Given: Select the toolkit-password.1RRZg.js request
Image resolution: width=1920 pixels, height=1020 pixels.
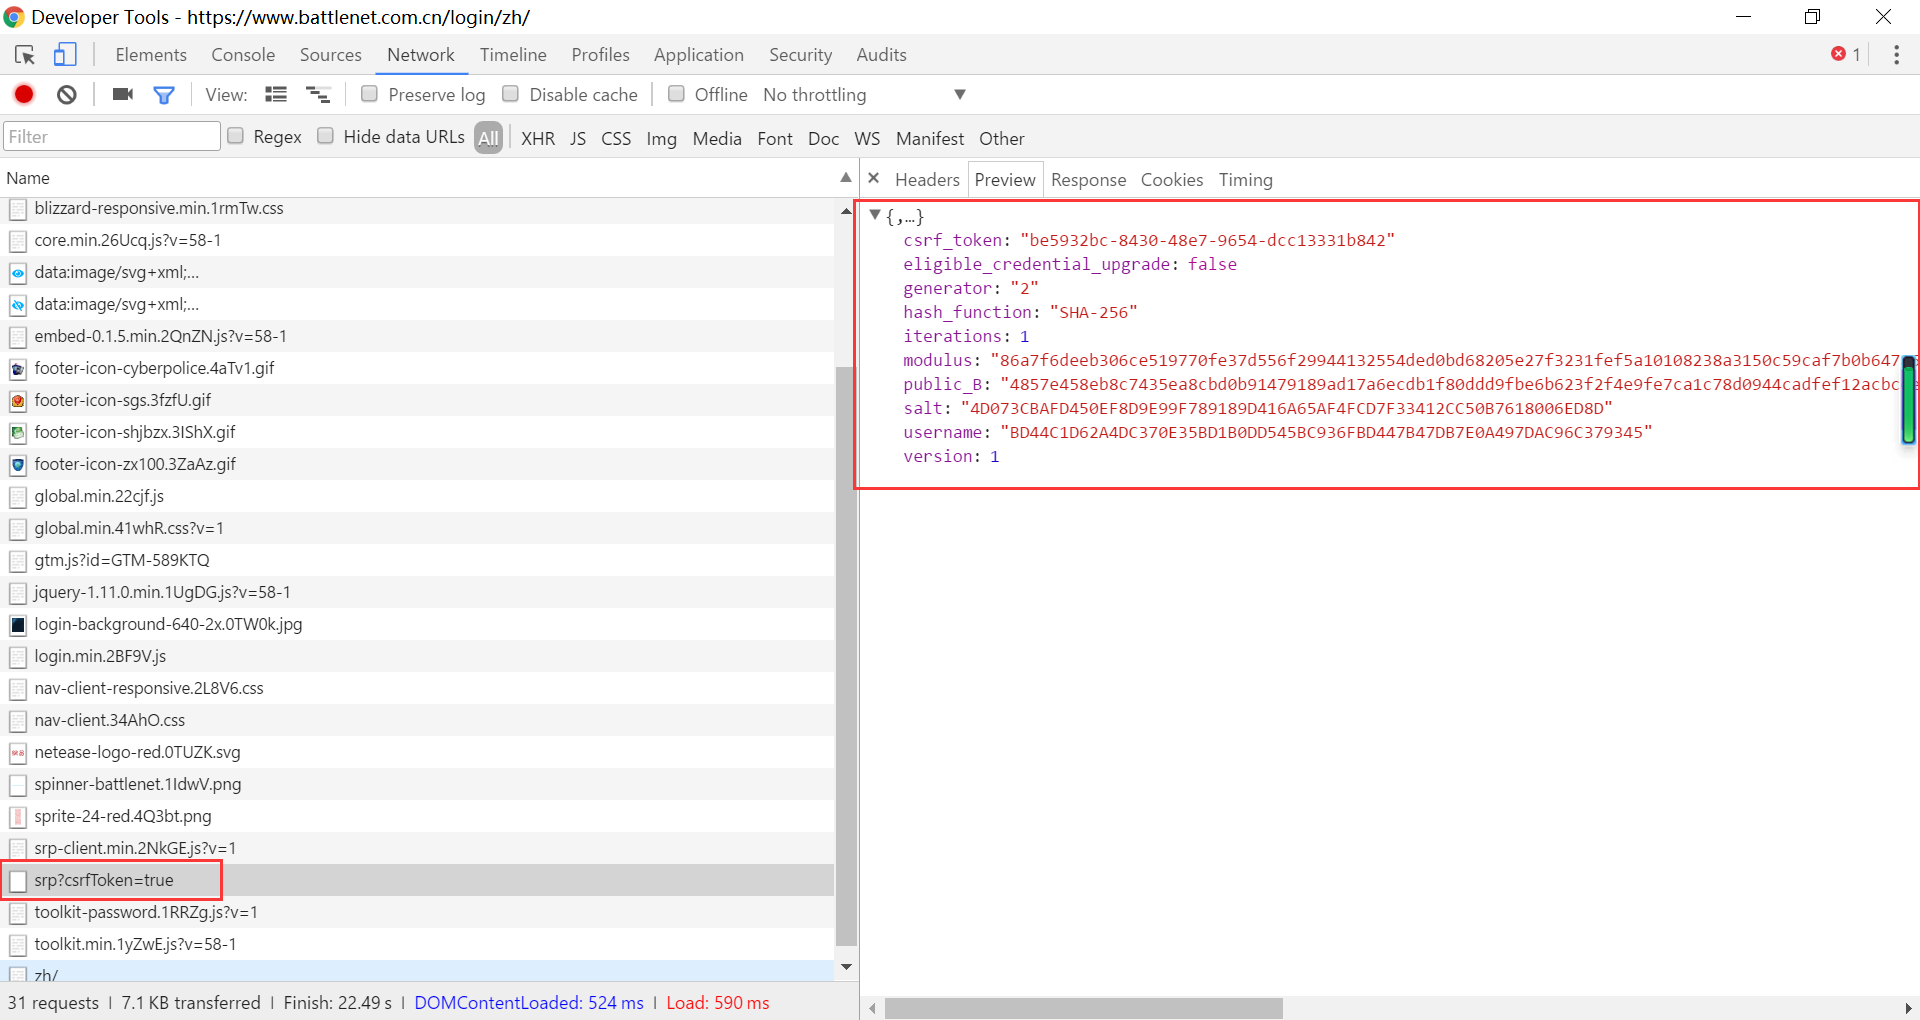Looking at the screenshot, I should (417, 913).
